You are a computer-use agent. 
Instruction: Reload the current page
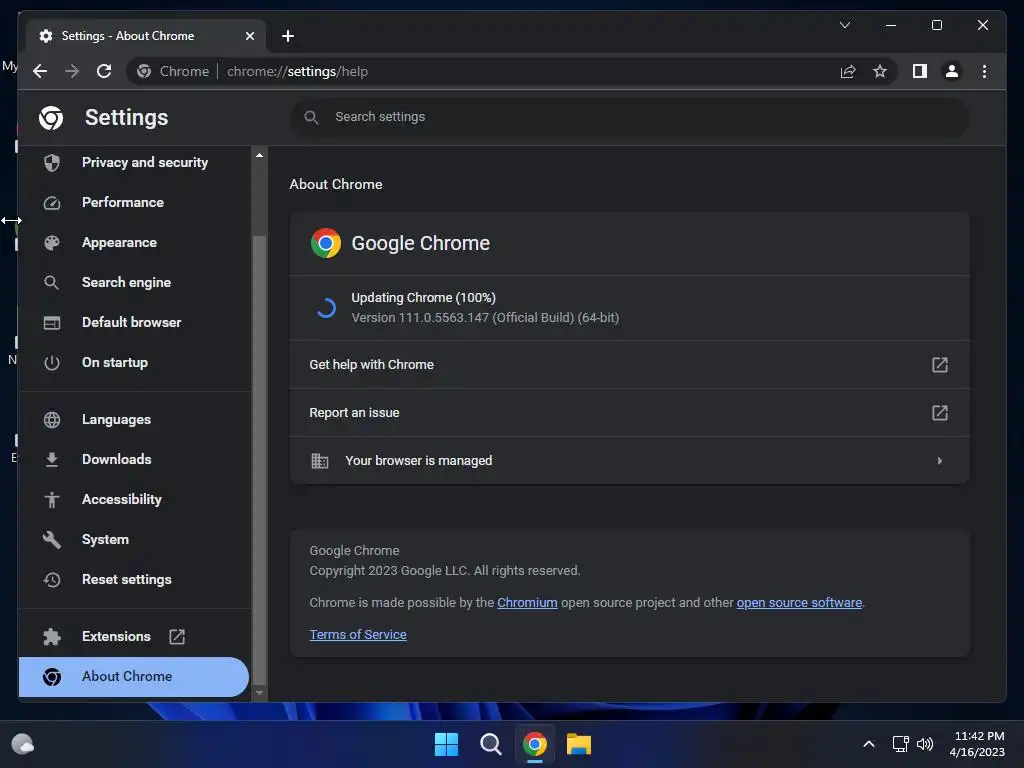click(x=104, y=71)
